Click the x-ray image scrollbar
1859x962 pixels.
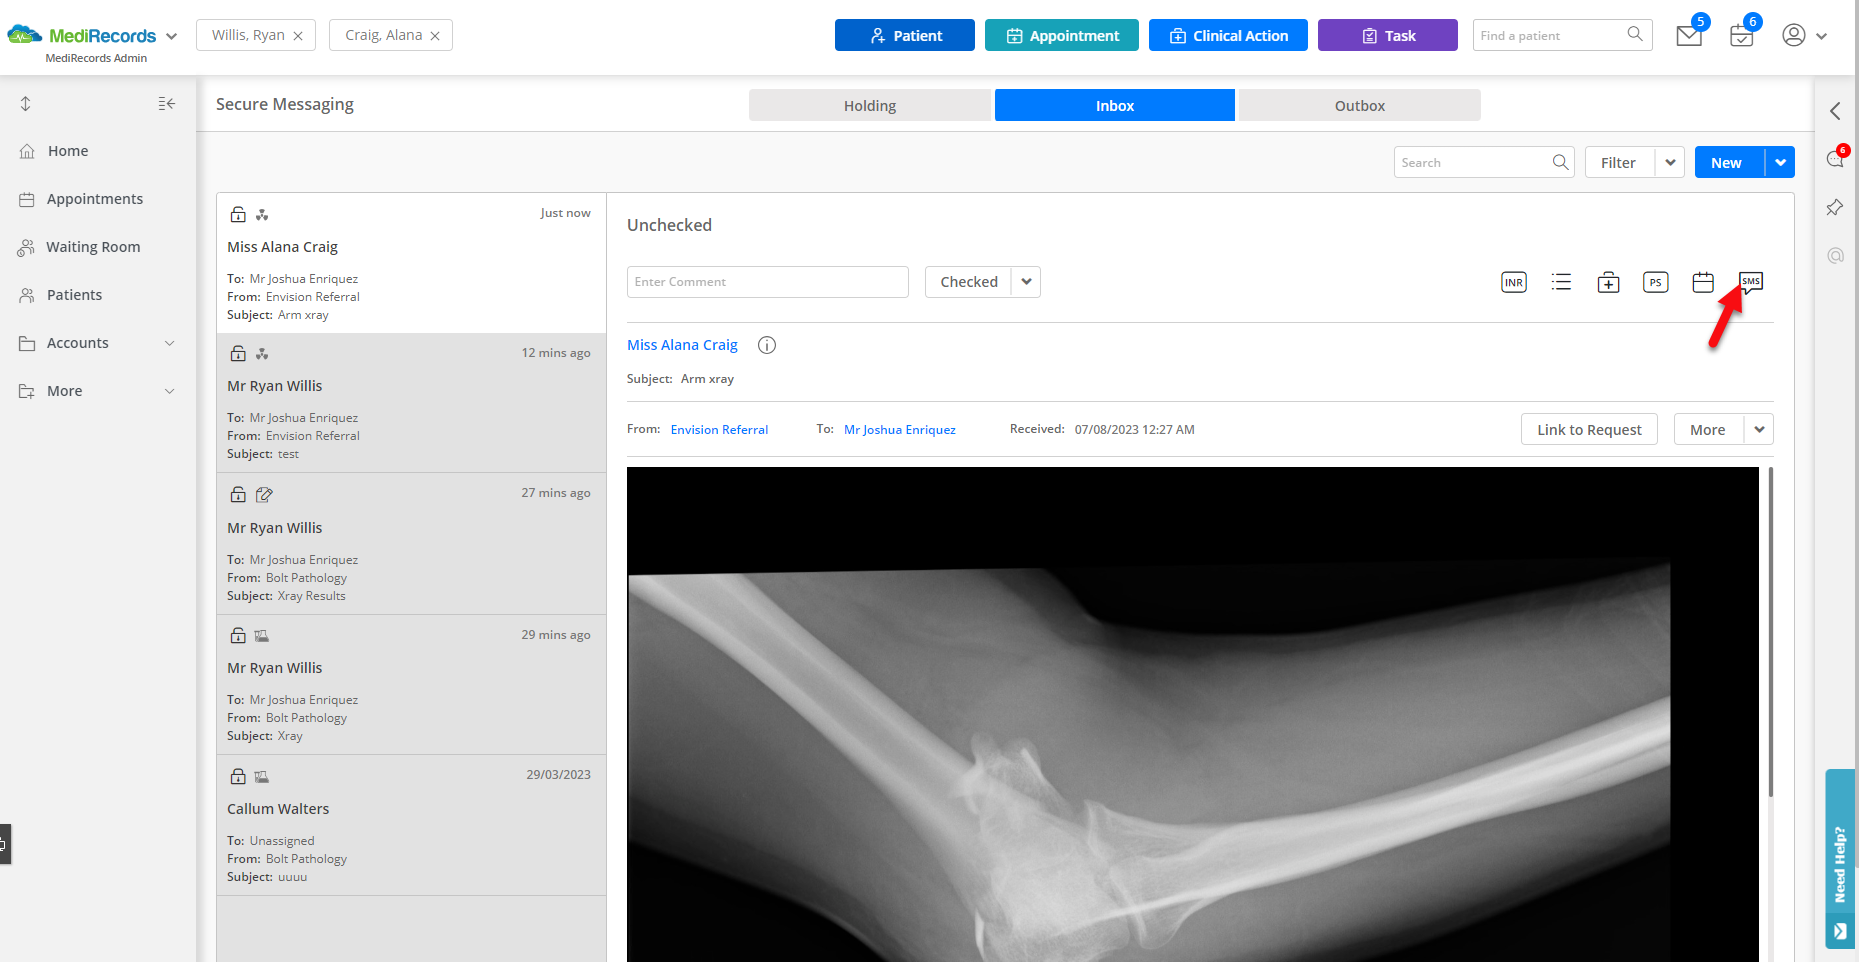pos(1770,632)
